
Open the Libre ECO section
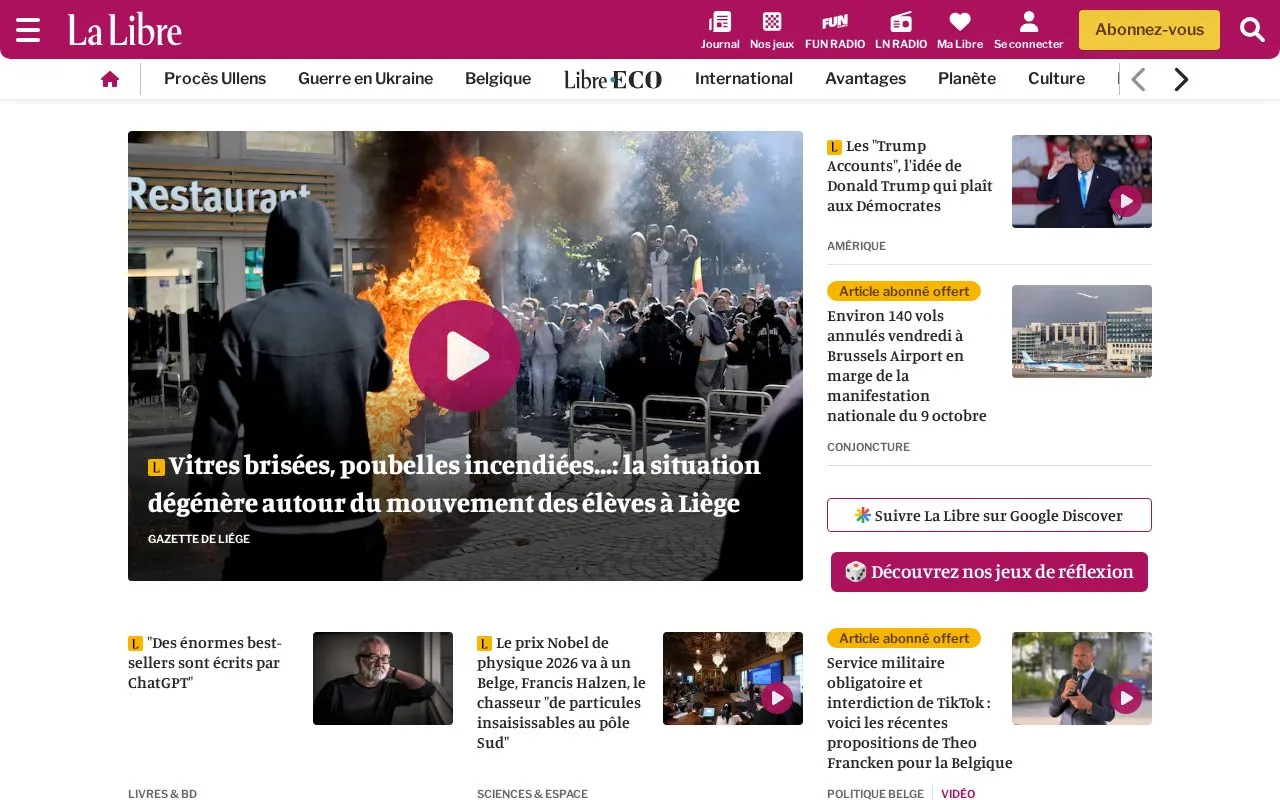(613, 79)
